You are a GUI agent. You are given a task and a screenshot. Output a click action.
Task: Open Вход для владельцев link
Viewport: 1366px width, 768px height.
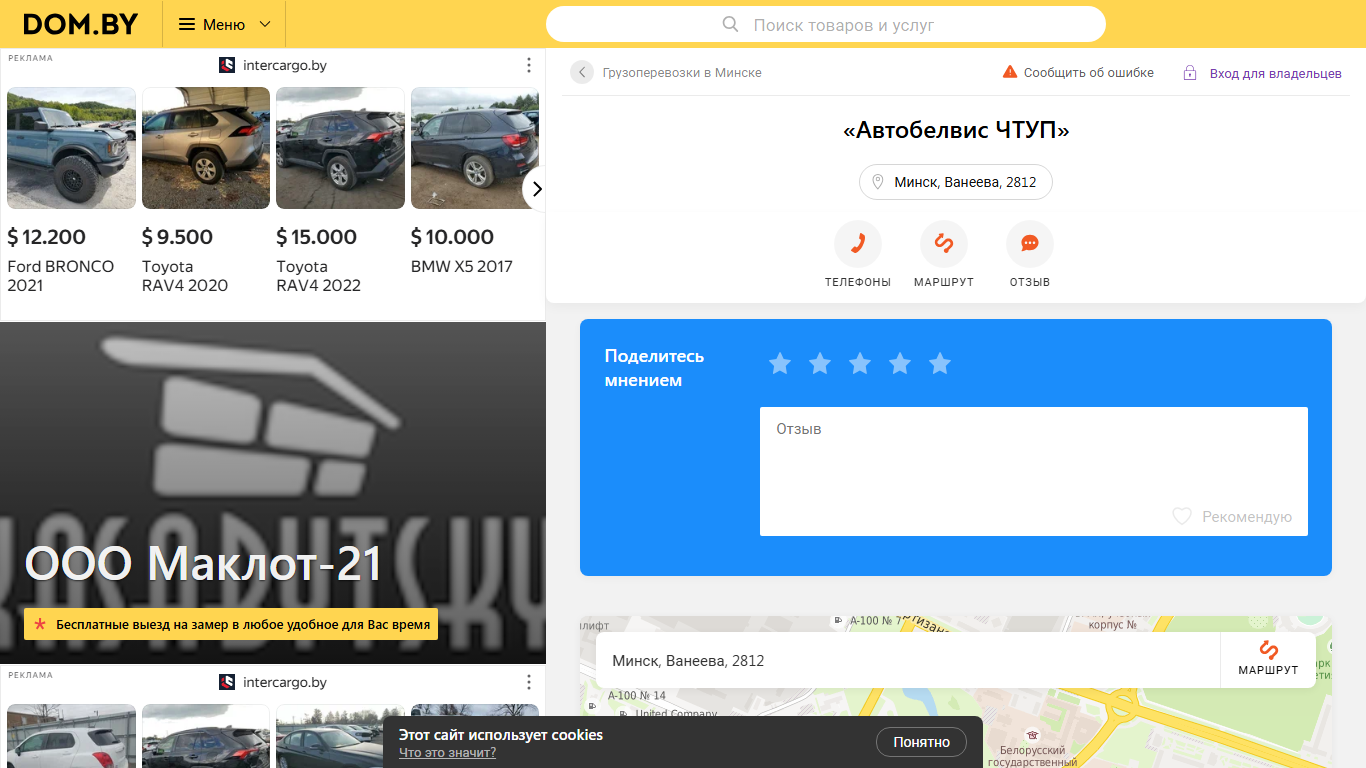tap(1276, 73)
